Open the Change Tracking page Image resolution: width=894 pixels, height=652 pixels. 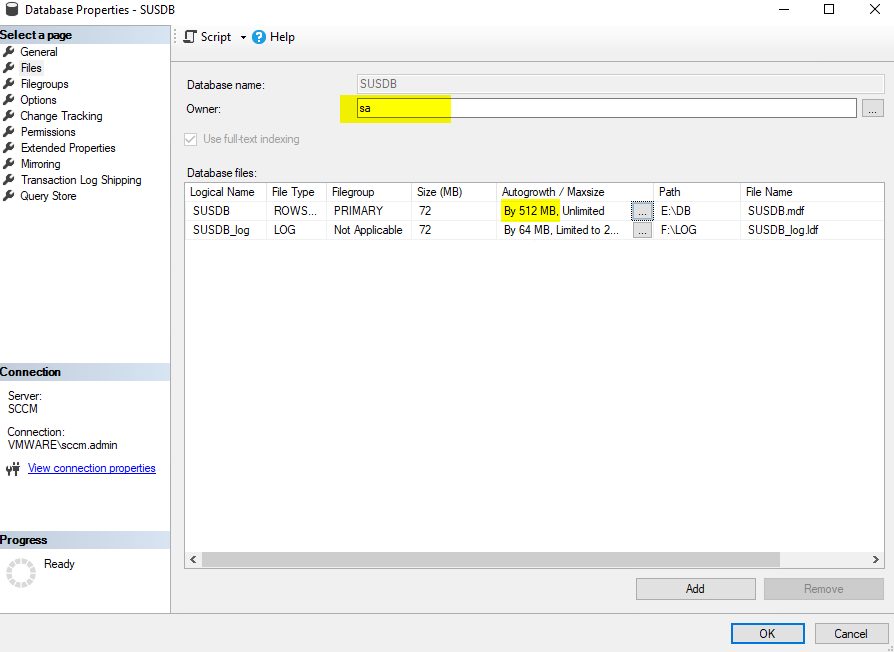click(x=61, y=116)
